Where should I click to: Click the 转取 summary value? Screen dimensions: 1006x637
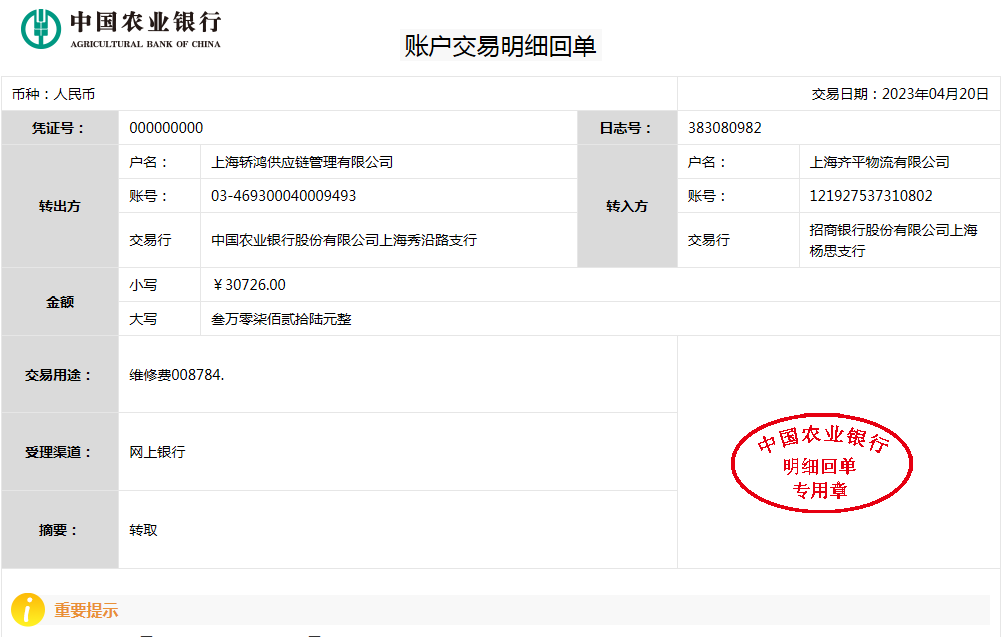[x=143, y=530]
